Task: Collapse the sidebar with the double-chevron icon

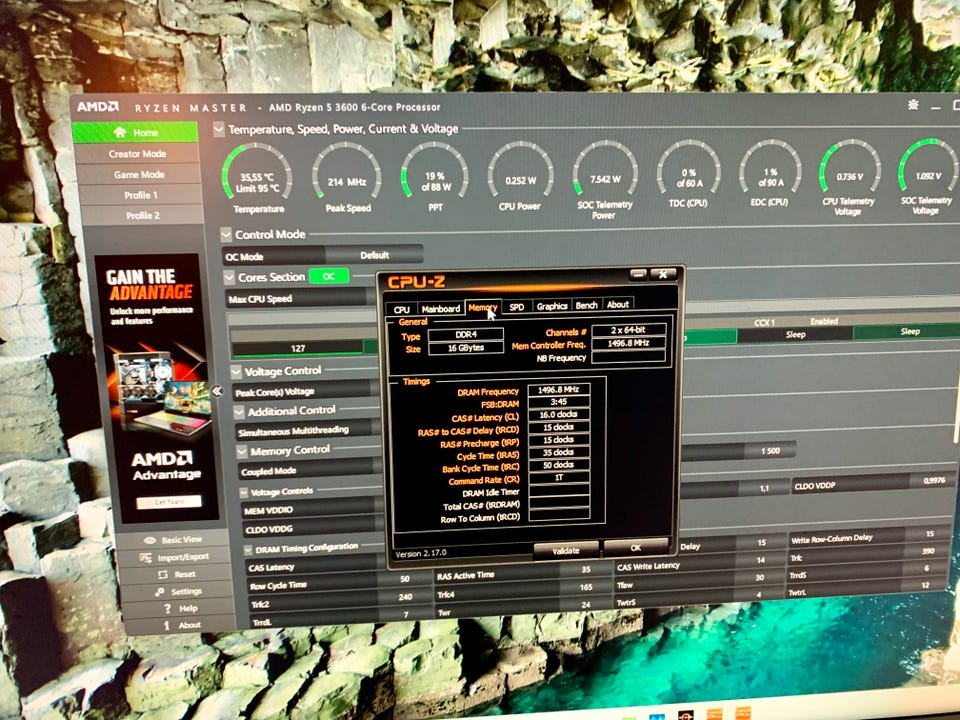Action: pos(217,391)
